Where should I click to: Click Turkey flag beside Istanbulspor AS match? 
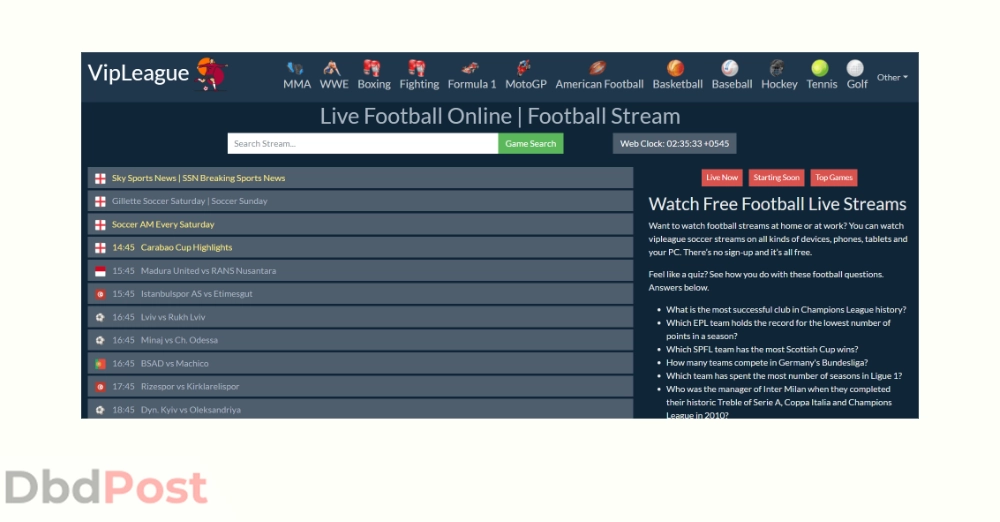[100, 294]
